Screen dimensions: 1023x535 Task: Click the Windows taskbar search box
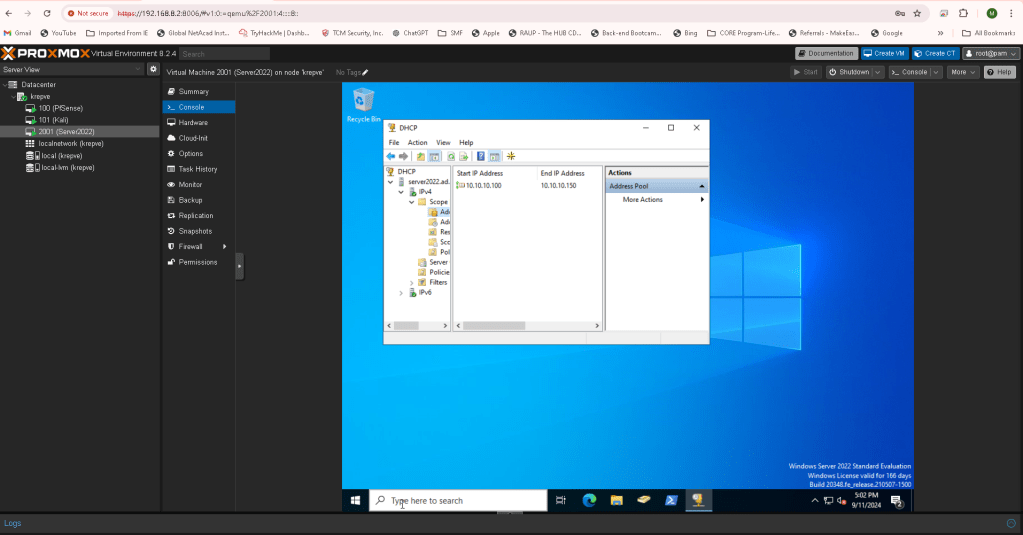(x=458, y=500)
